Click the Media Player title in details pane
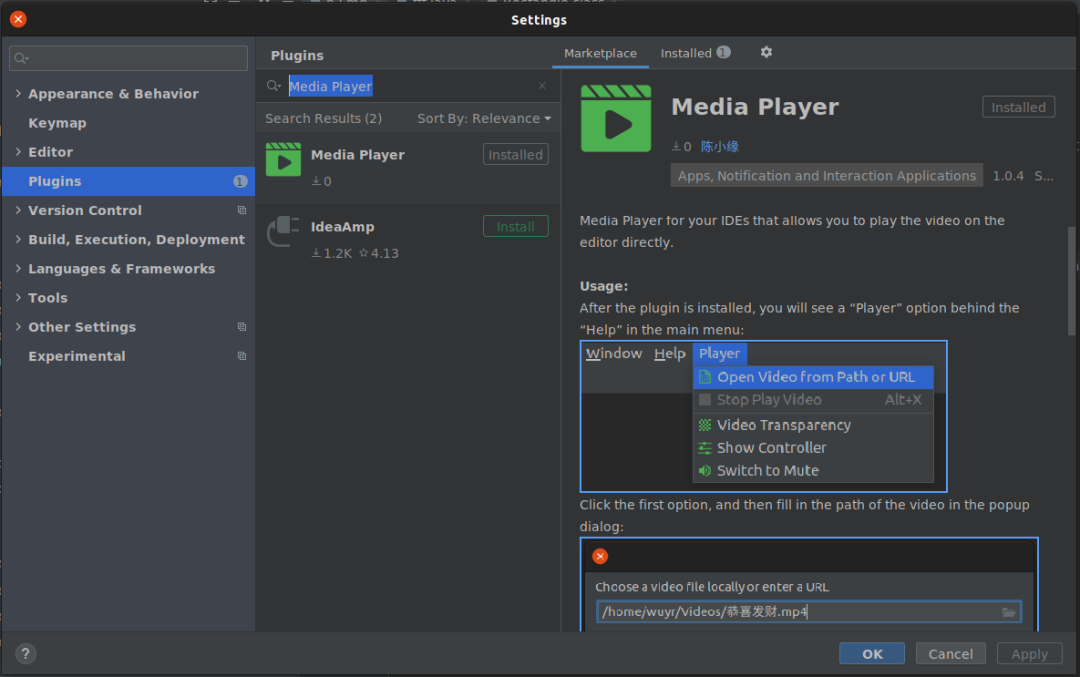 pos(755,107)
